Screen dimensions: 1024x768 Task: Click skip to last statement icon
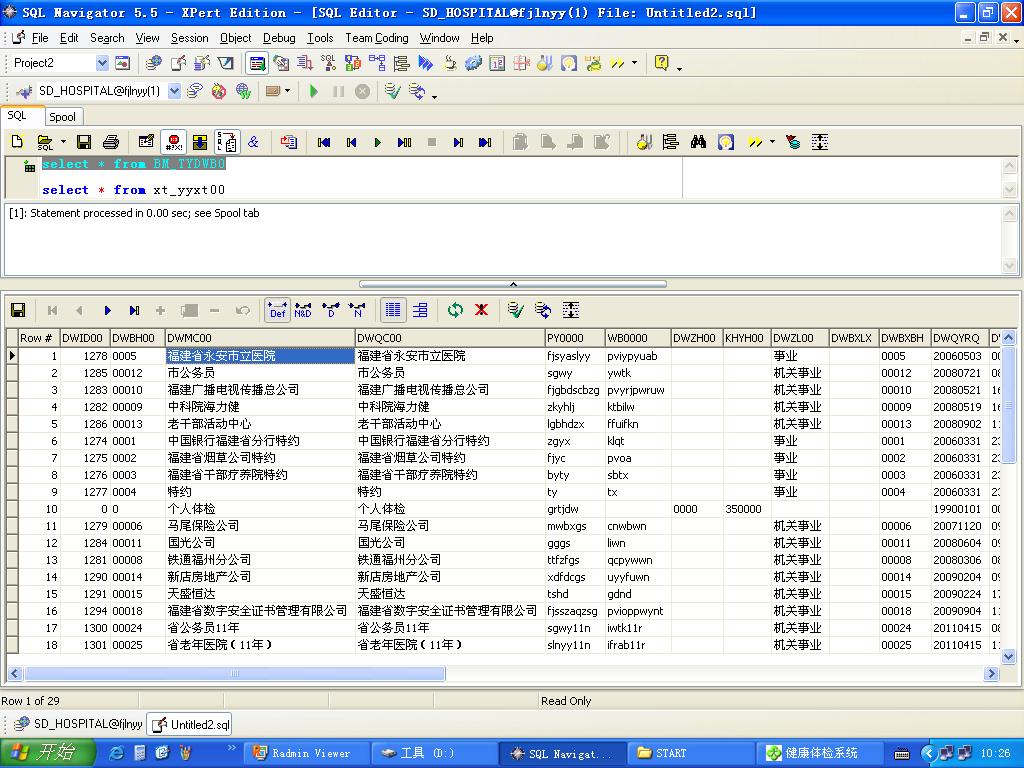tap(485, 142)
